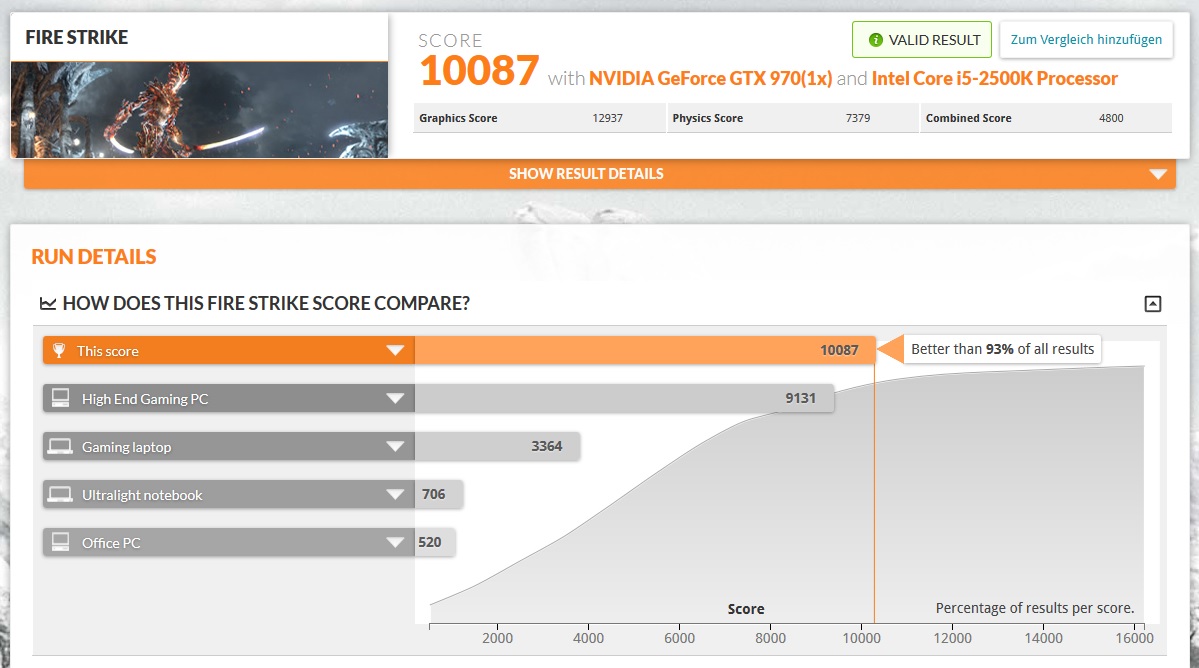
Task: Click the Fire Strike benchmark thumbnail
Action: [x=199, y=110]
